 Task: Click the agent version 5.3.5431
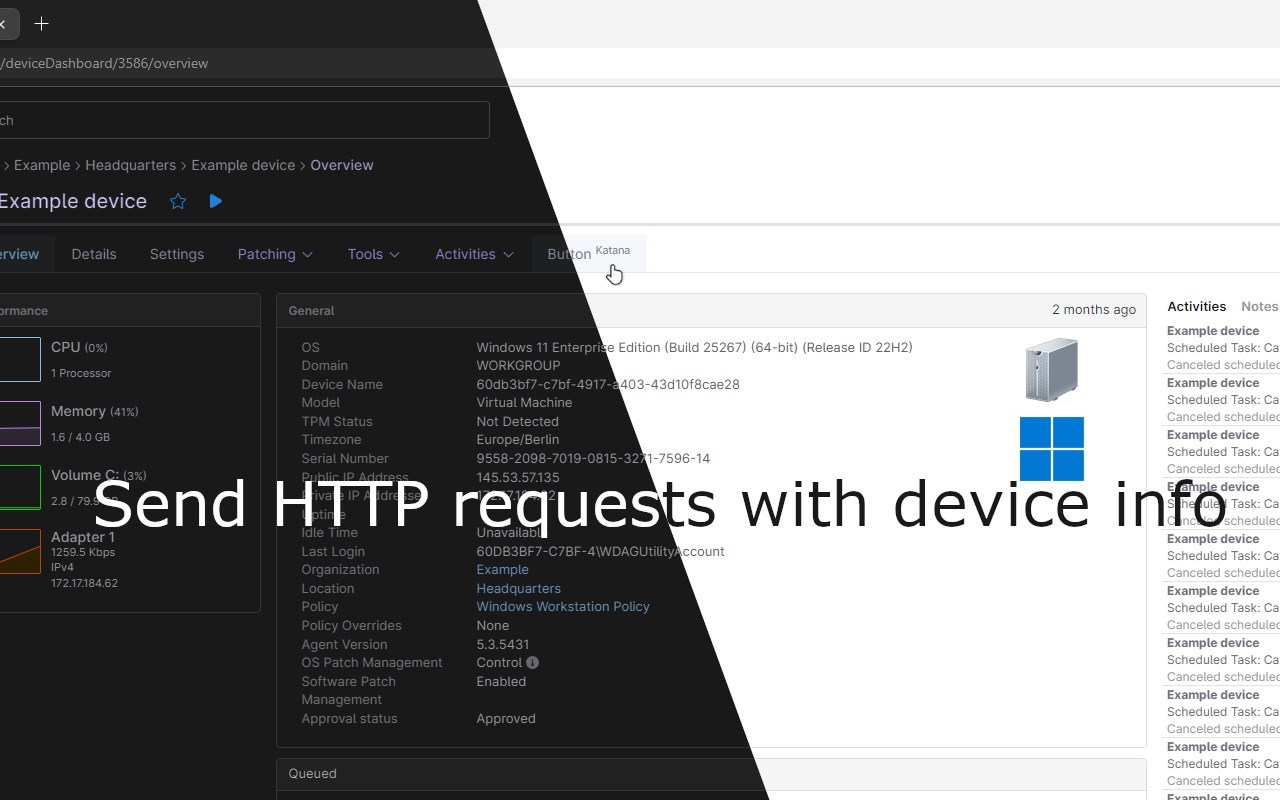point(503,645)
